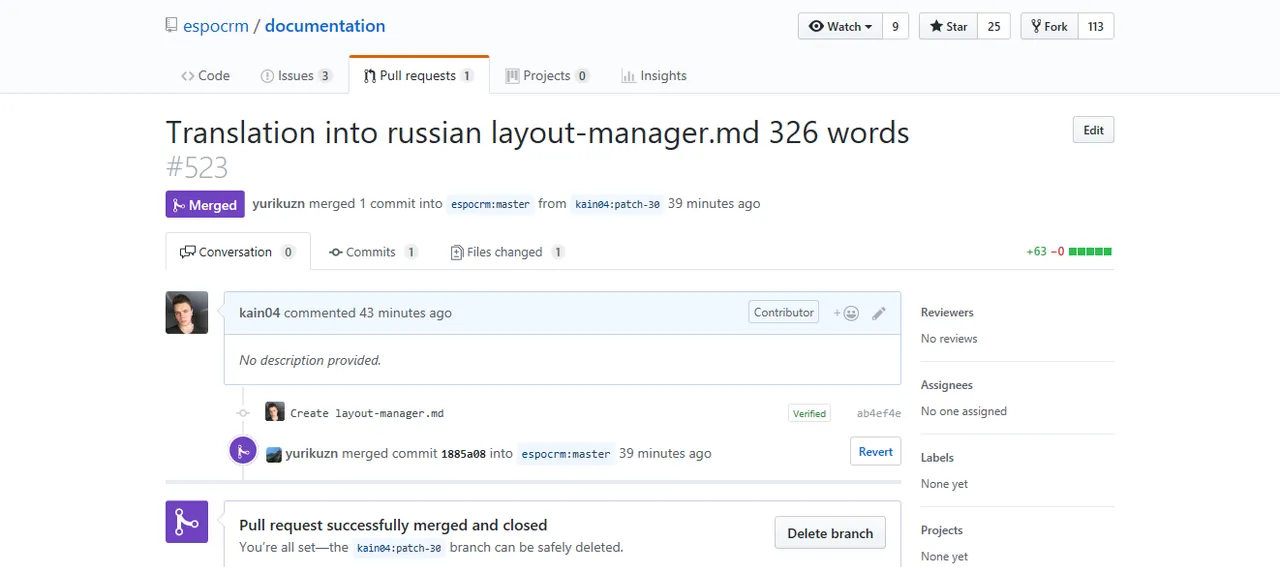Click the kain04:patch-30 branch label in header
The image size is (1280, 567).
(x=617, y=204)
